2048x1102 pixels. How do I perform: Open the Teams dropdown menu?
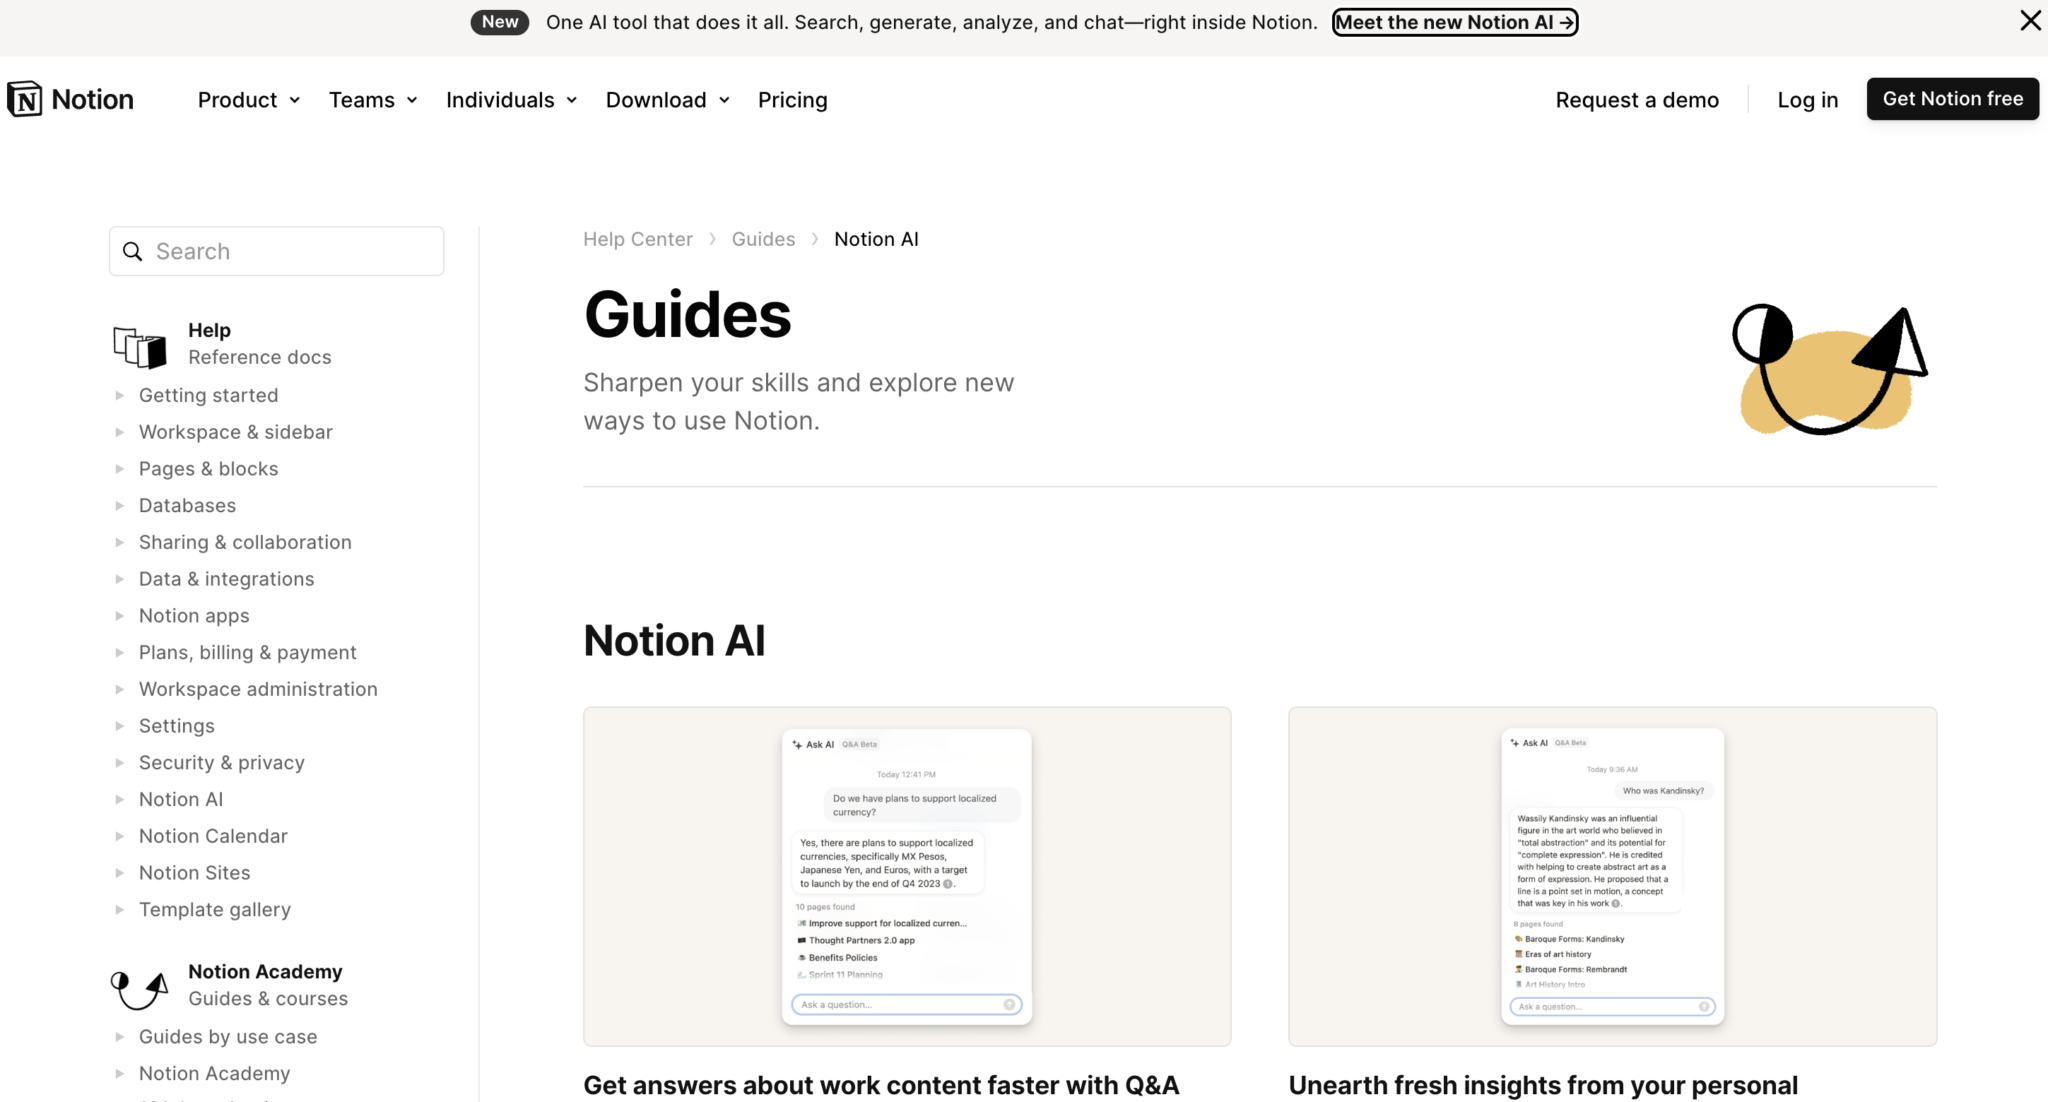[373, 99]
